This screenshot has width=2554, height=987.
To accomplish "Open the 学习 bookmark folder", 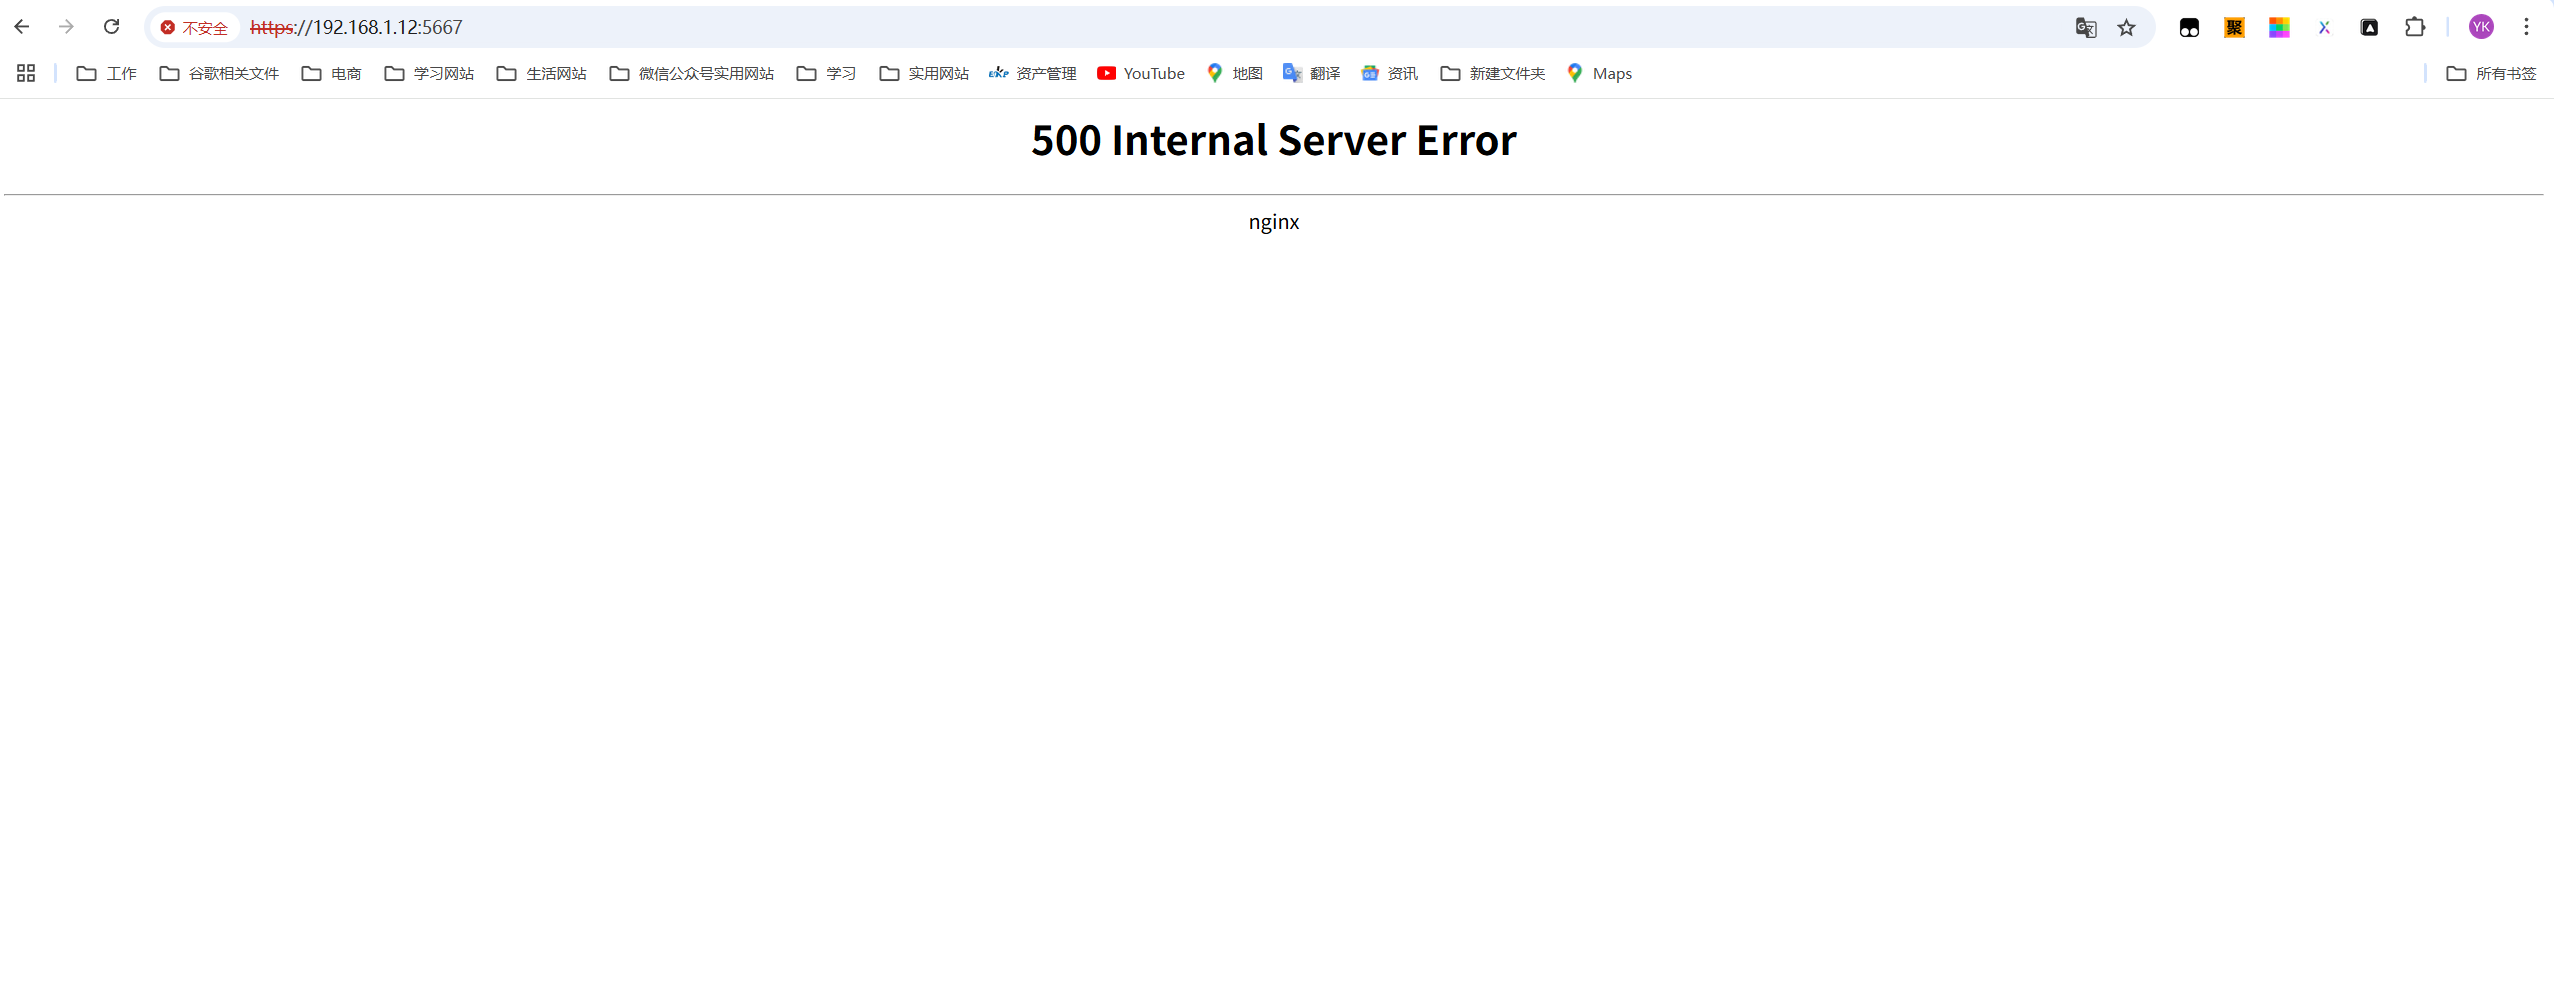I will (x=826, y=73).
